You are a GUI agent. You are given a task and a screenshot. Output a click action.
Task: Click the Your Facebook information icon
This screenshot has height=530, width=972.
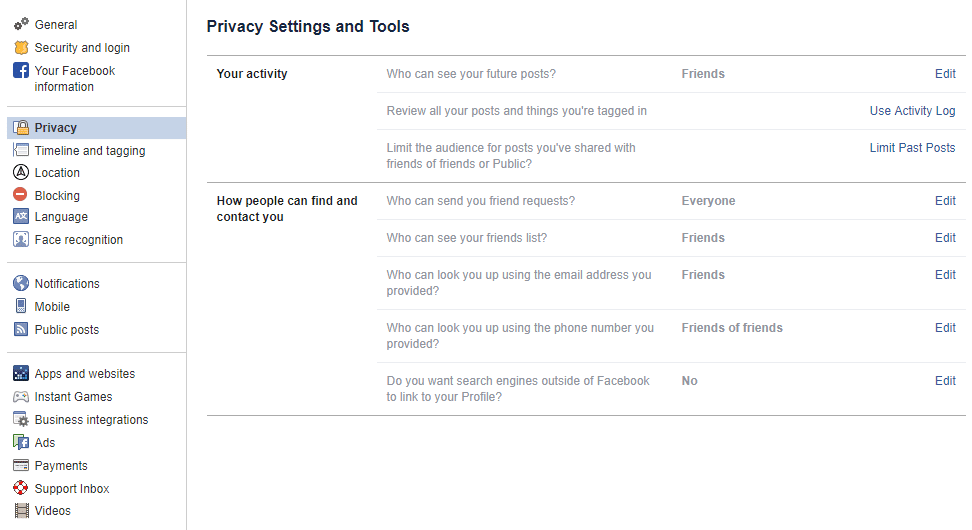21,70
